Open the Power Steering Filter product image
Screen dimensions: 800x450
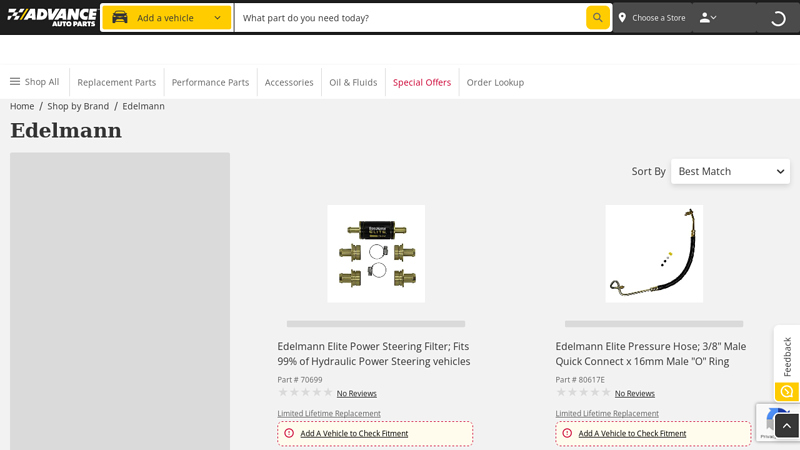[x=376, y=254]
